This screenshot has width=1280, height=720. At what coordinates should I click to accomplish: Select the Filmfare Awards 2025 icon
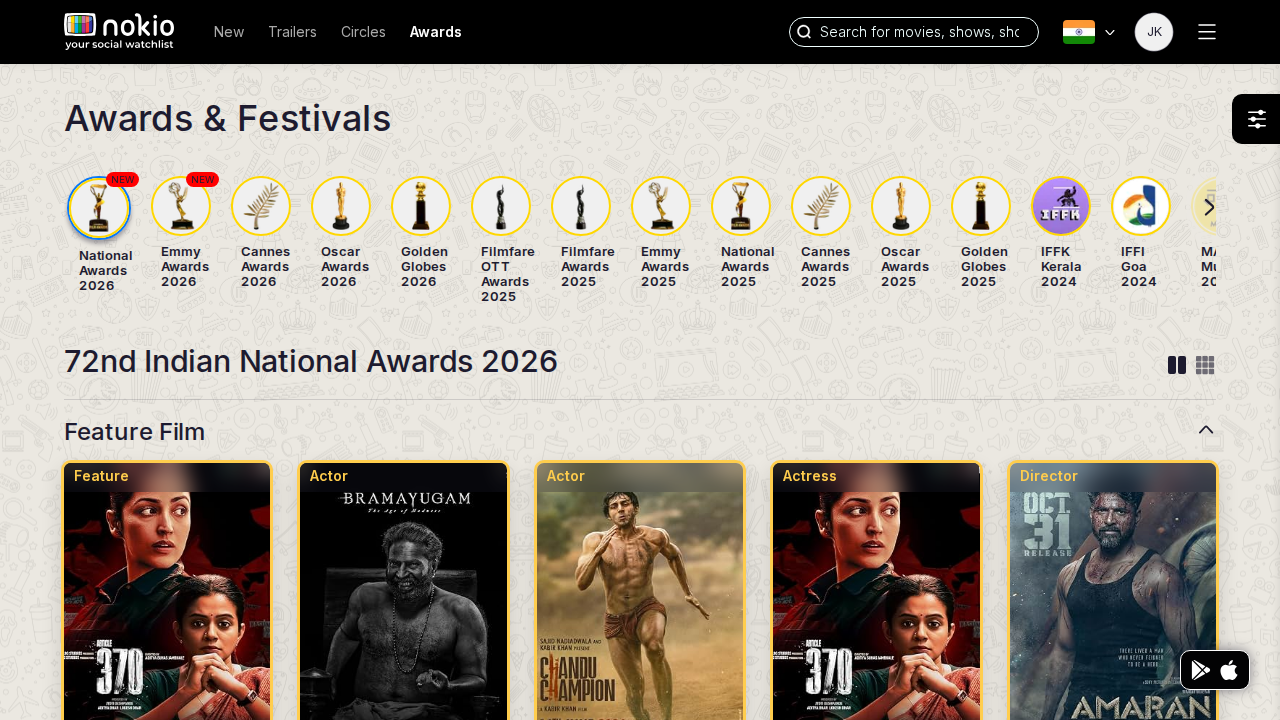(x=581, y=206)
